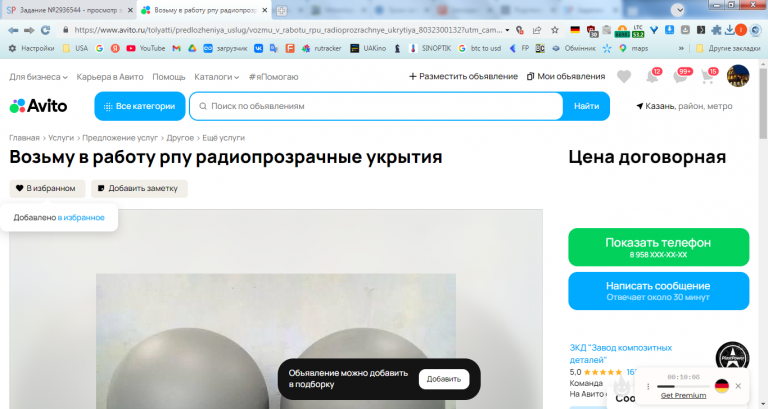Open the Gmail bookmark icon
This screenshot has height=409, width=768.
[x=177, y=48]
